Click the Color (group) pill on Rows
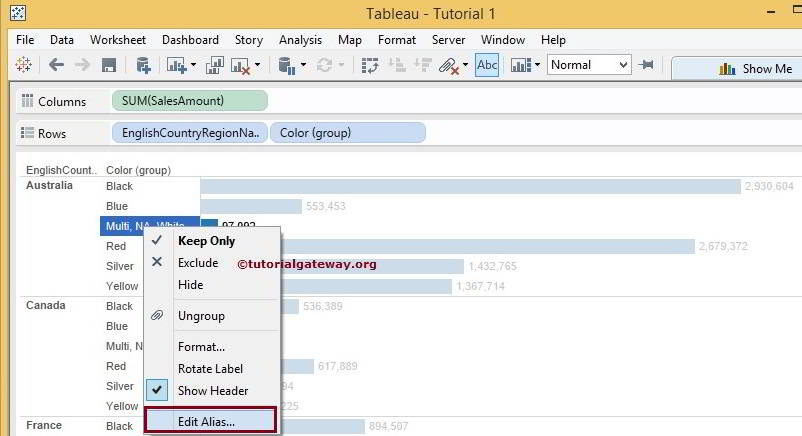Viewport: 802px width, 436px height. tap(348, 133)
